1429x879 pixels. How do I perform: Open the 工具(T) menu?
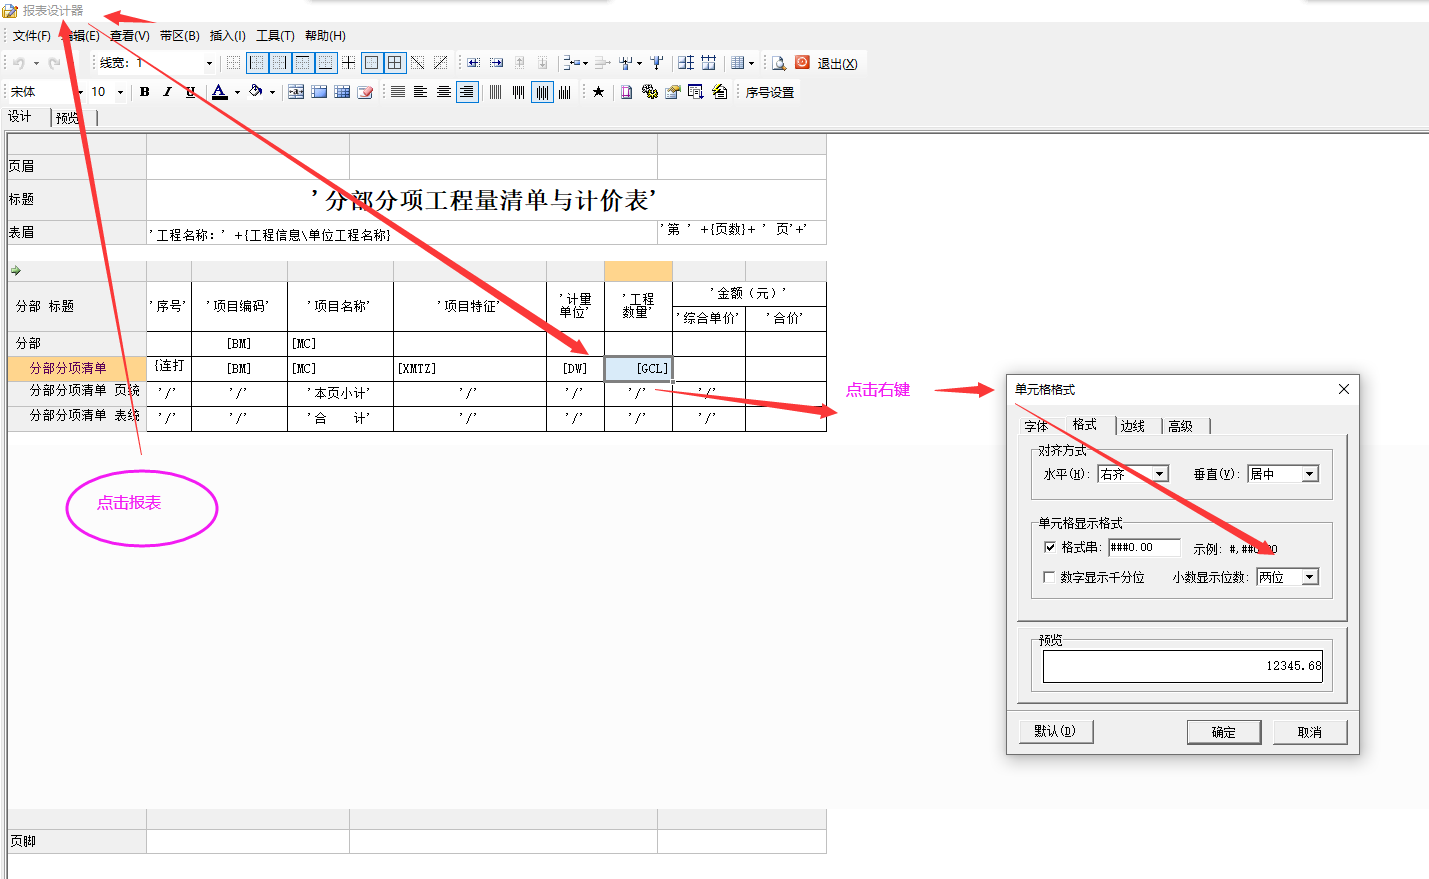tap(275, 35)
